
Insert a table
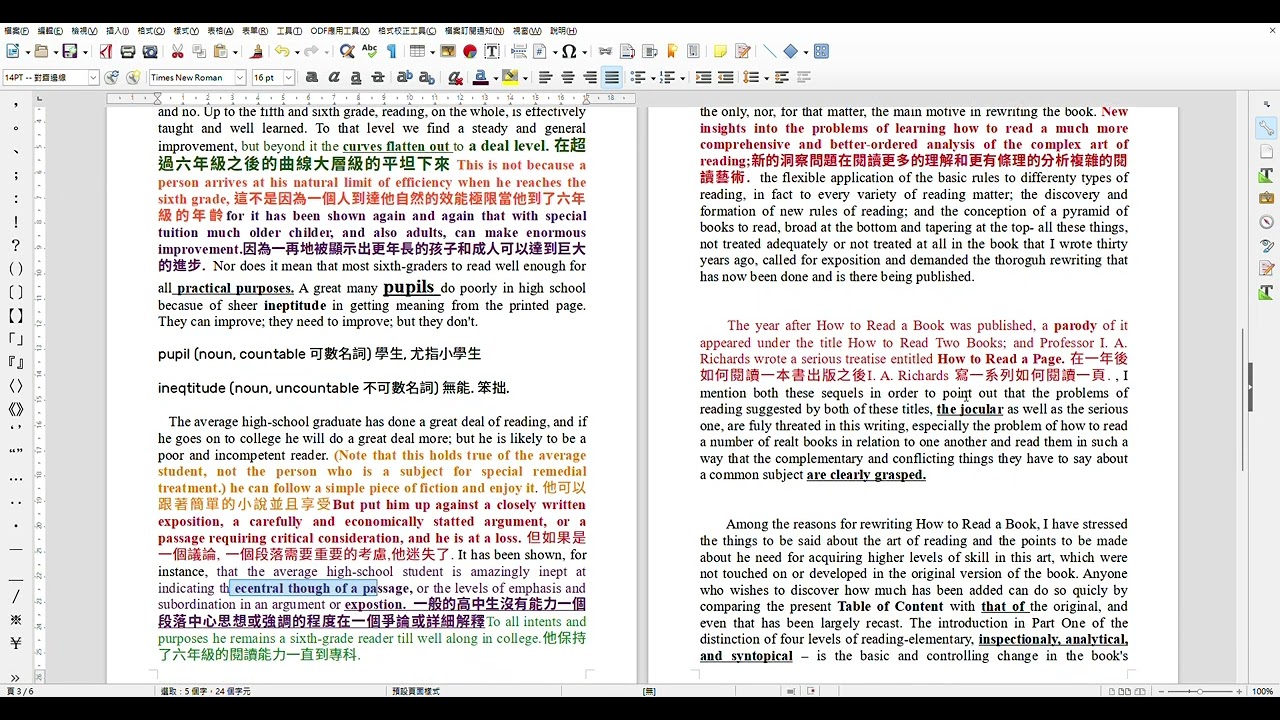pyautogui.click(x=417, y=51)
